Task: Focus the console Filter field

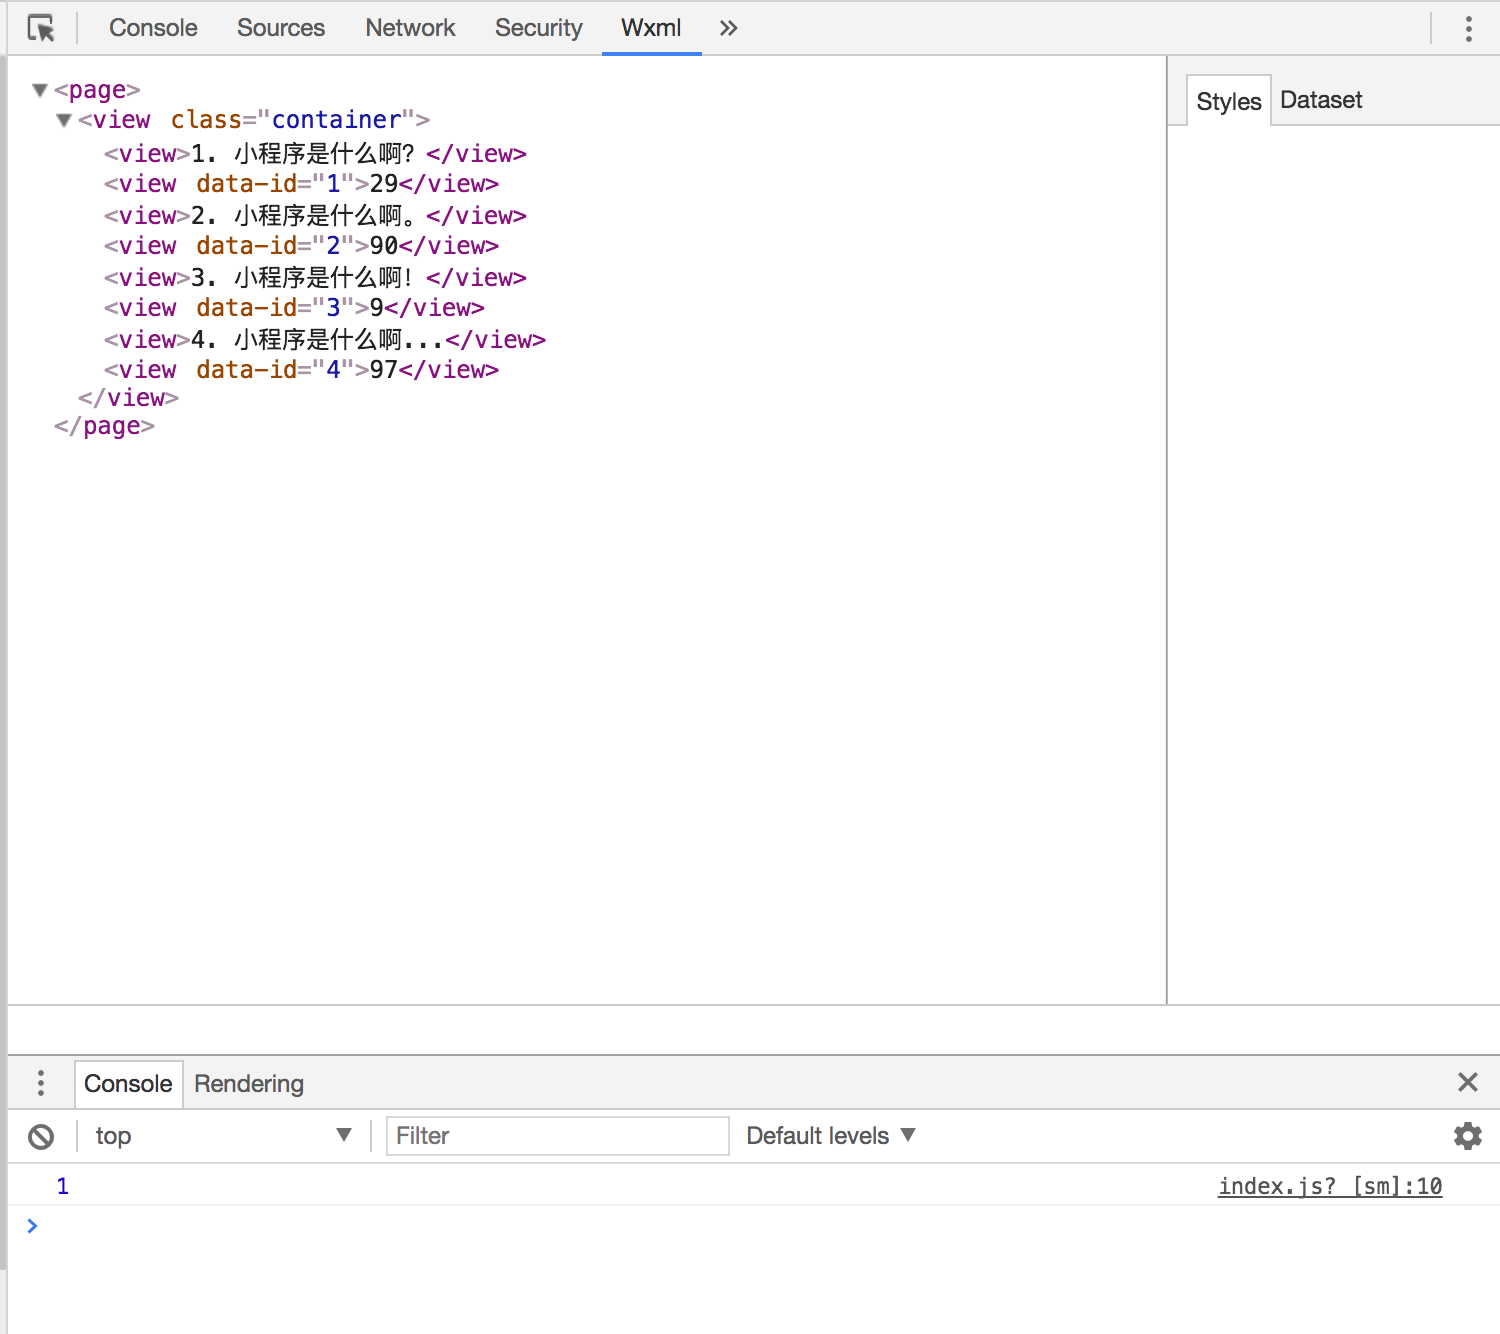Action: (557, 1136)
